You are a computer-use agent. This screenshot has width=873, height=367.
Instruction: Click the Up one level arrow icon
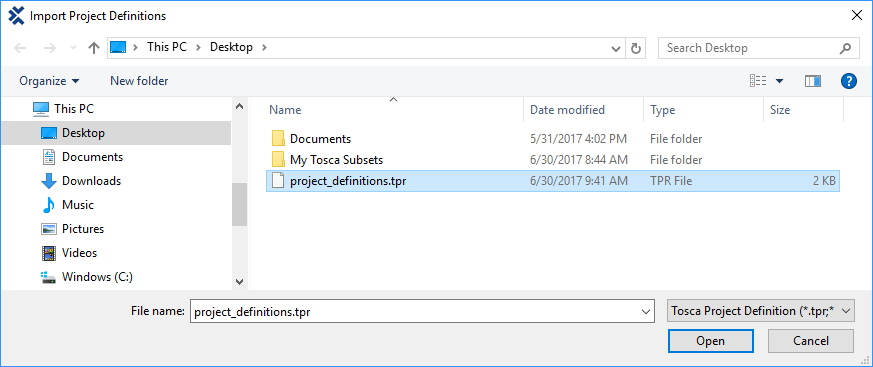(94, 48)
